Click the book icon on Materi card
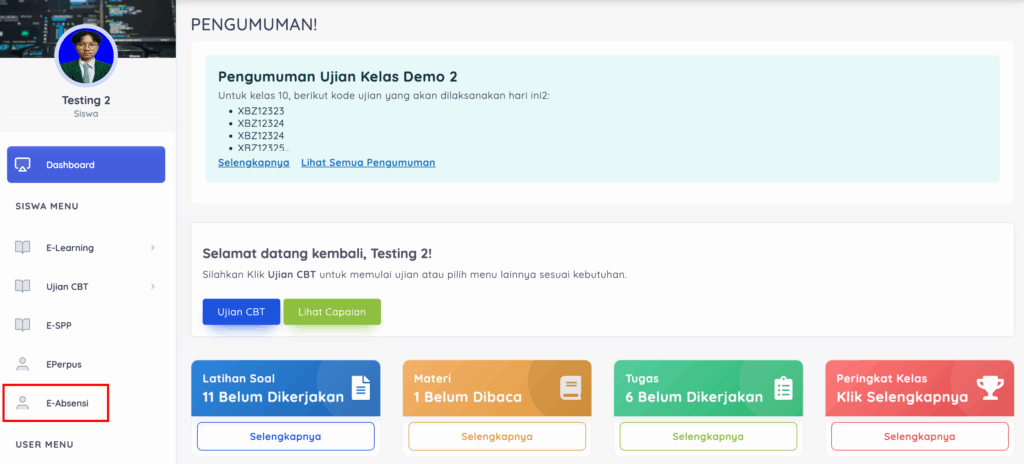The height and width of the screenshot is (464, 1024). (570, 388)
